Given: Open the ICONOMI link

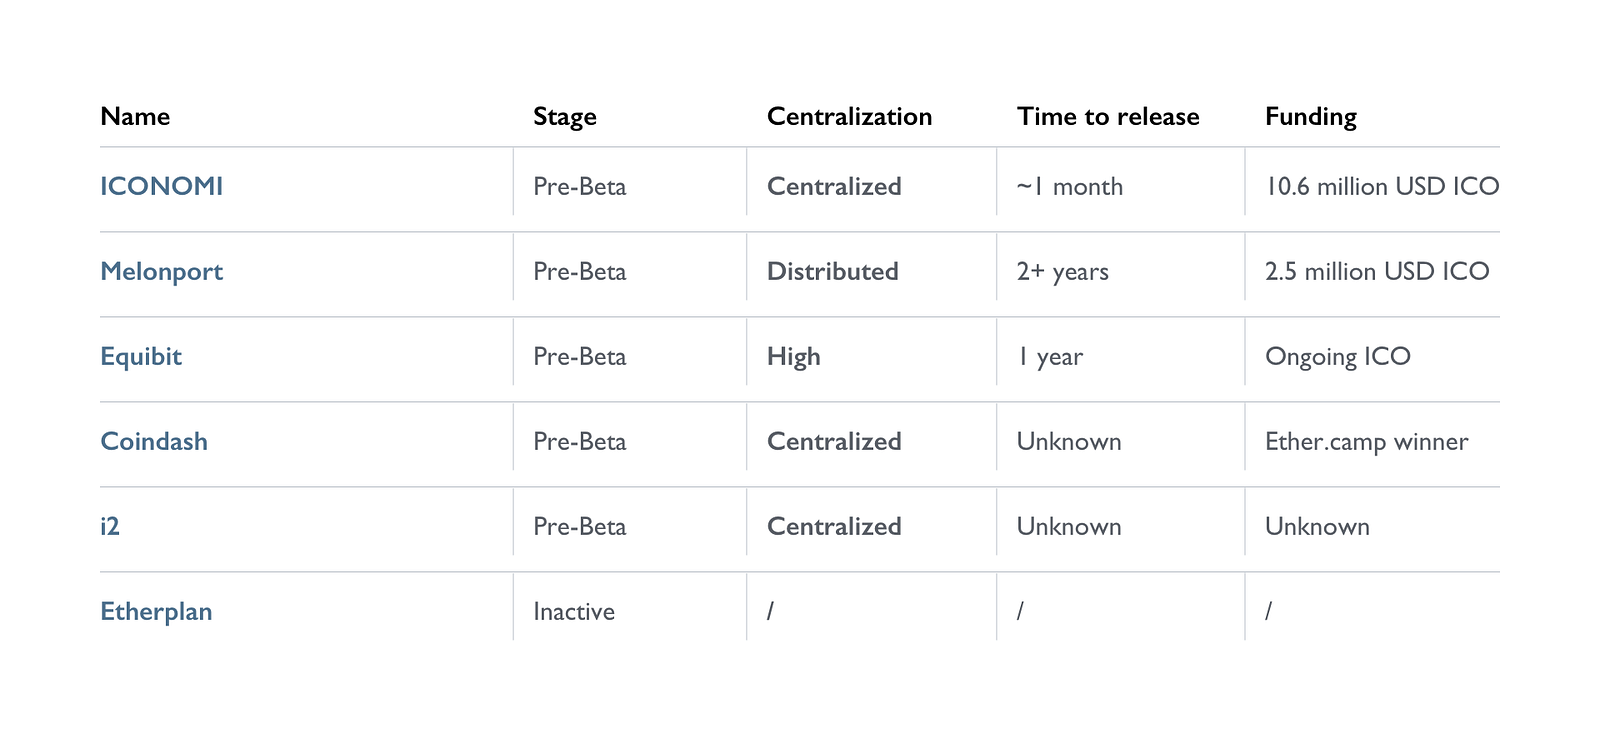Looking at the screenshot, I should point(161,186).
